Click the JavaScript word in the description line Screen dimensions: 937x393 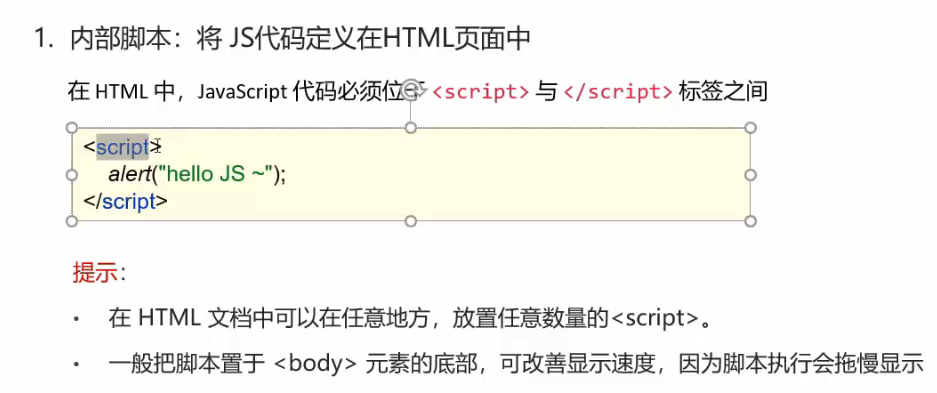241,93
